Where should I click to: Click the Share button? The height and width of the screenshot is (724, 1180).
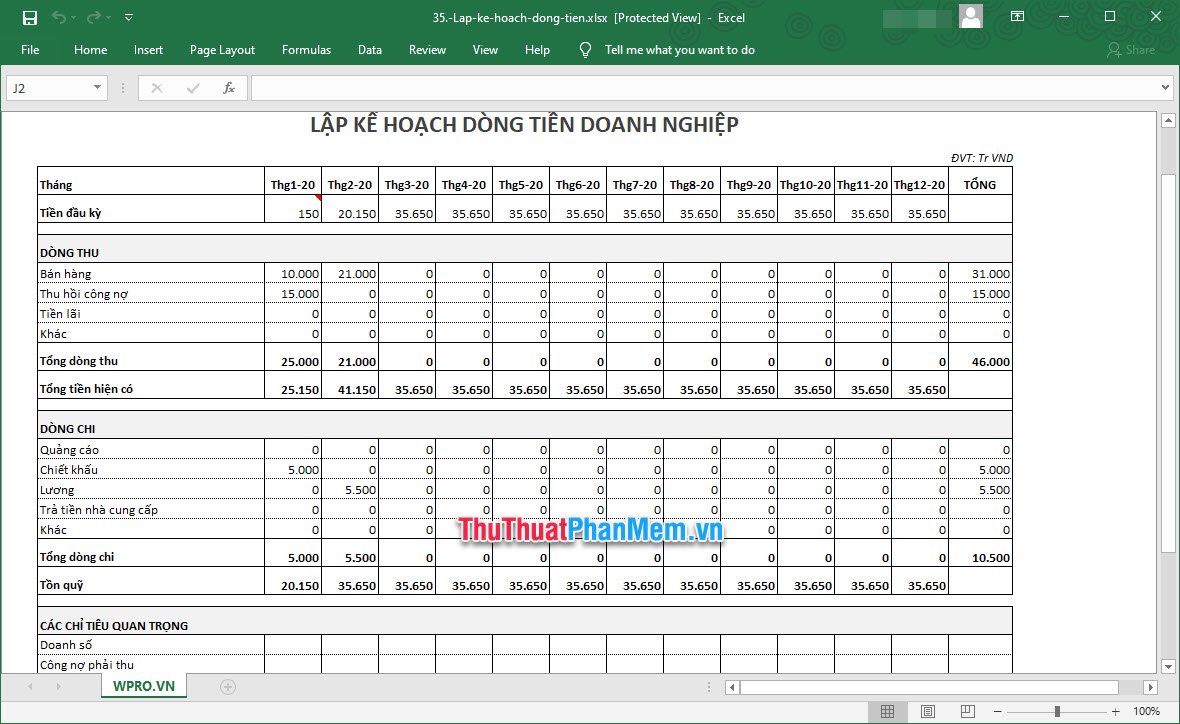pos(1133,49)
